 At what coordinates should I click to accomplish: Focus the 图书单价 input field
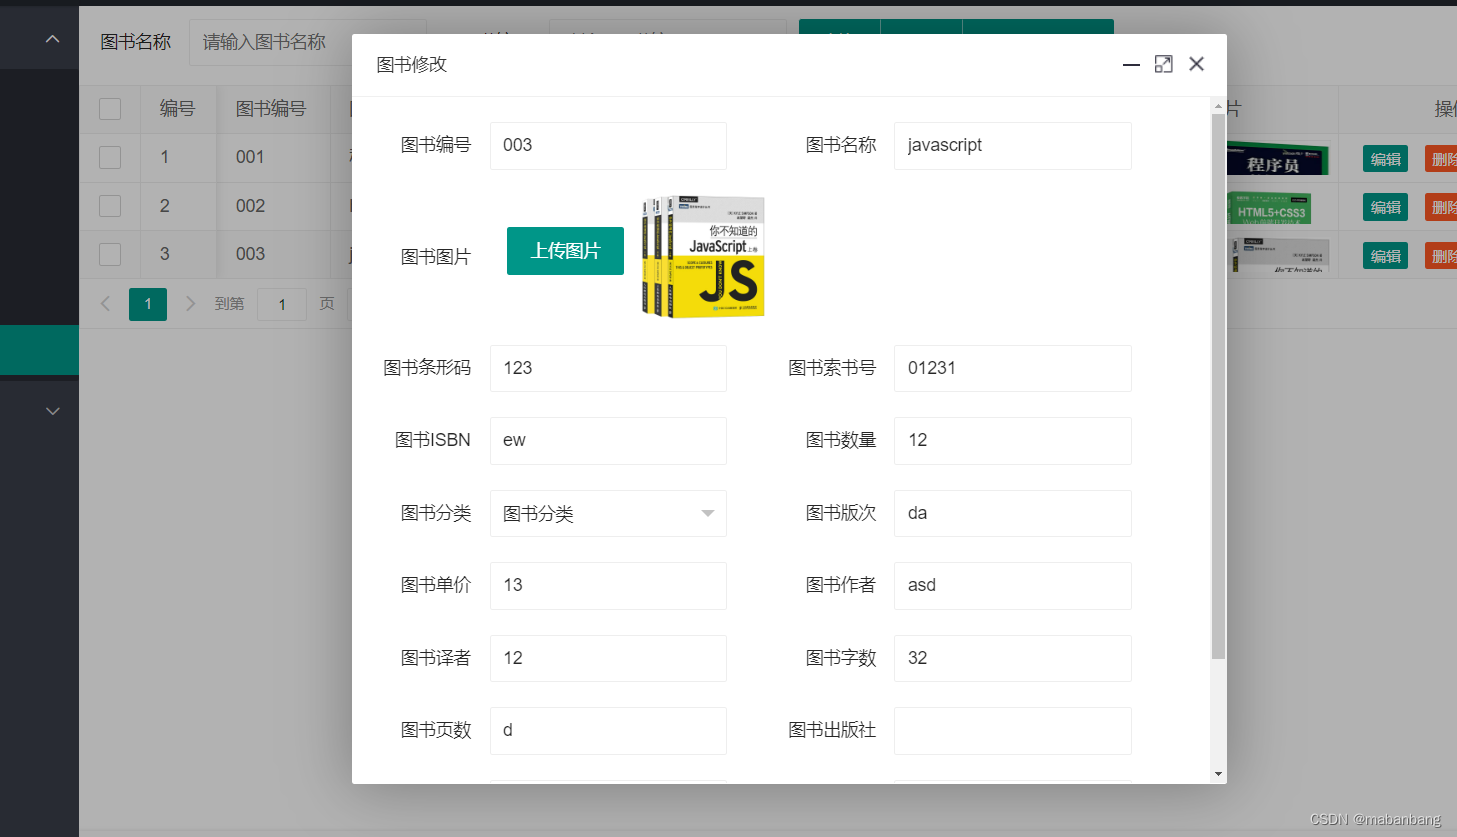pyautogui.click(x=608, y=585)
